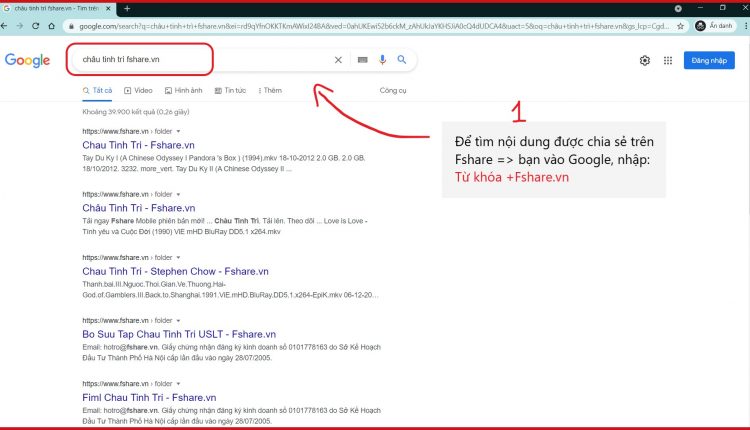
Task: Expand dropdown arrow above Chau Tinh Tri result
Action: coord(178,131)
